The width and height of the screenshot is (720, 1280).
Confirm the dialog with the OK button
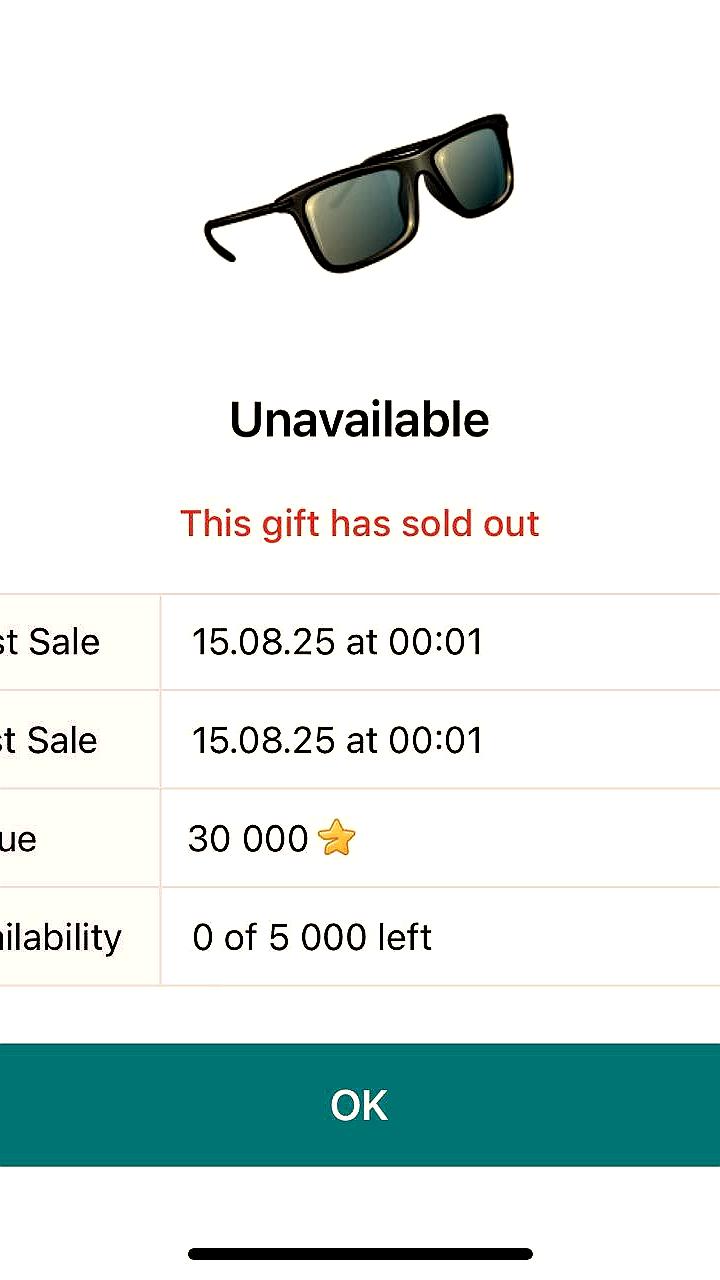point(360,1105)
